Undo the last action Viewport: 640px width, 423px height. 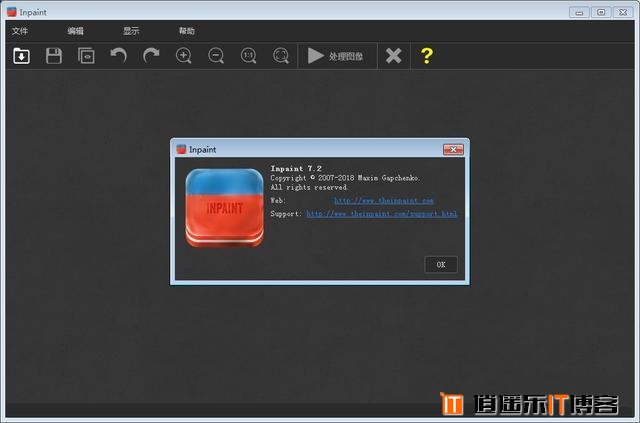[118, 56]
